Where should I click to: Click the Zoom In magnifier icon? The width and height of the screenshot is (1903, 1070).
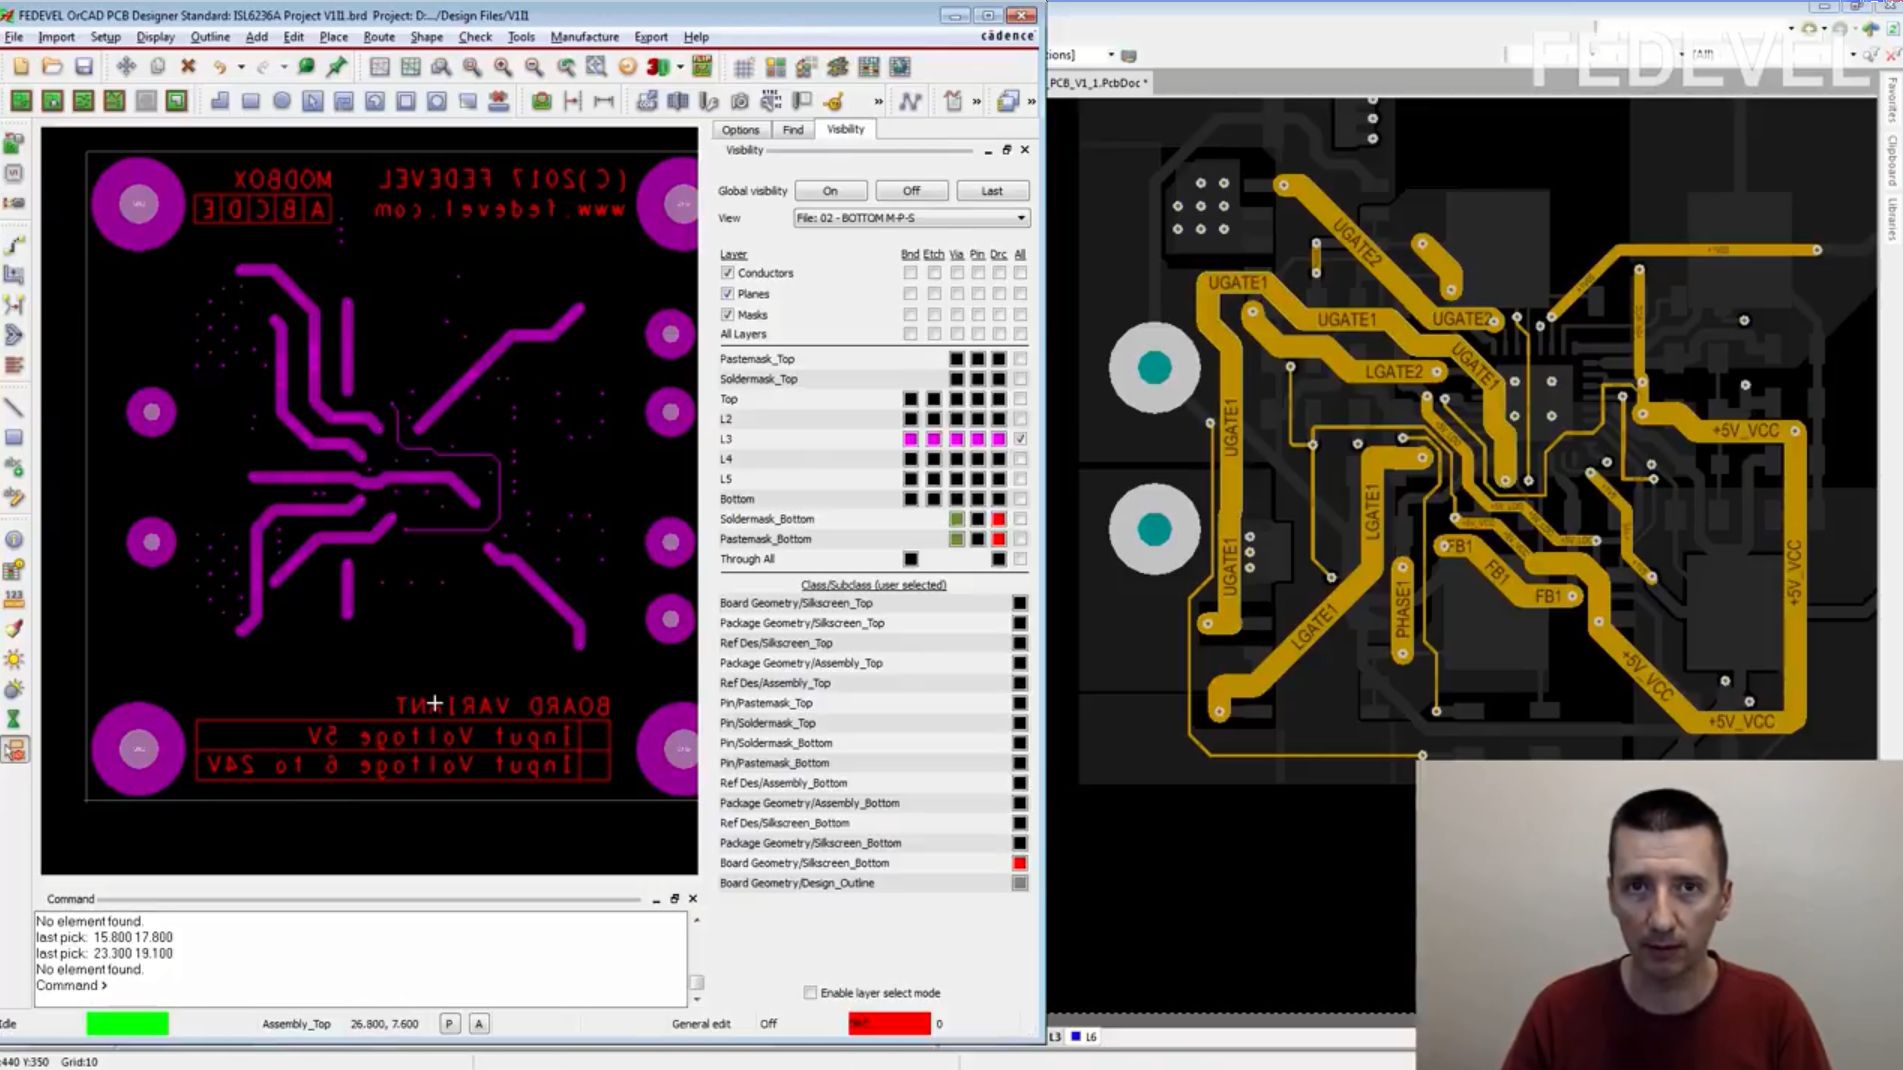pos(502,67)
